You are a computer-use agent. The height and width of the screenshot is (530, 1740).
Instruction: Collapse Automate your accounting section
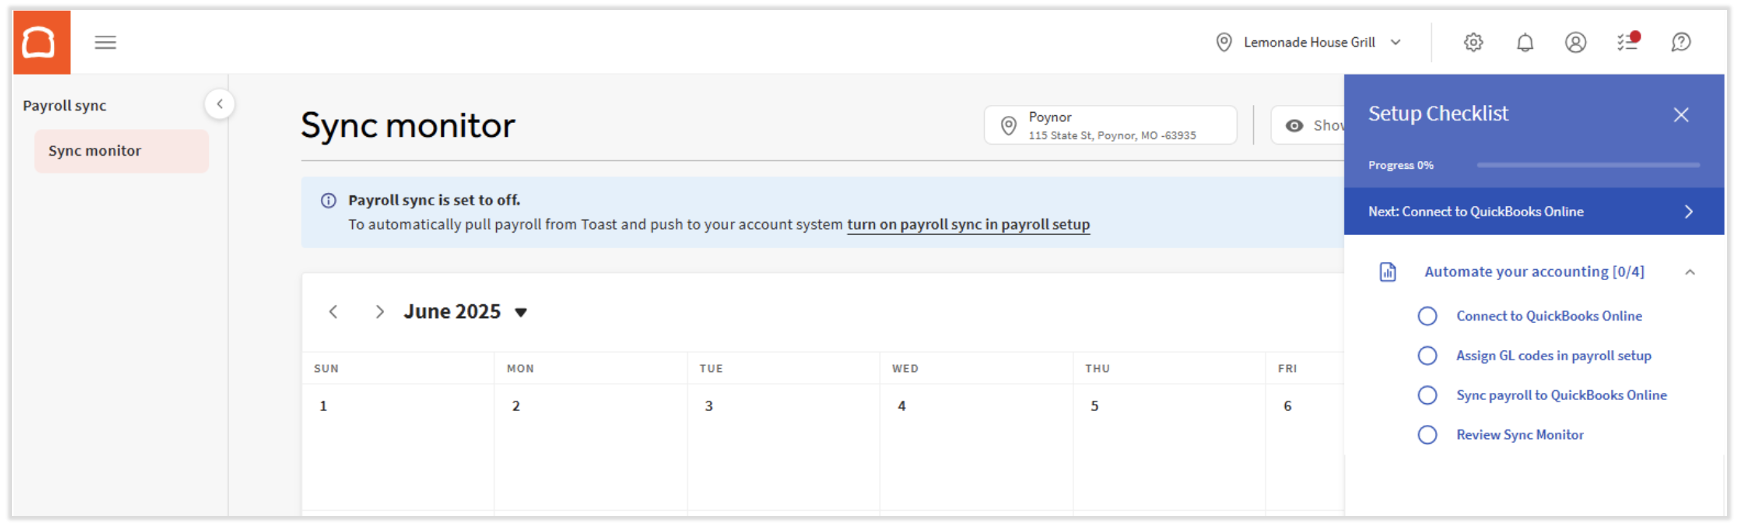coord(1689,272)
